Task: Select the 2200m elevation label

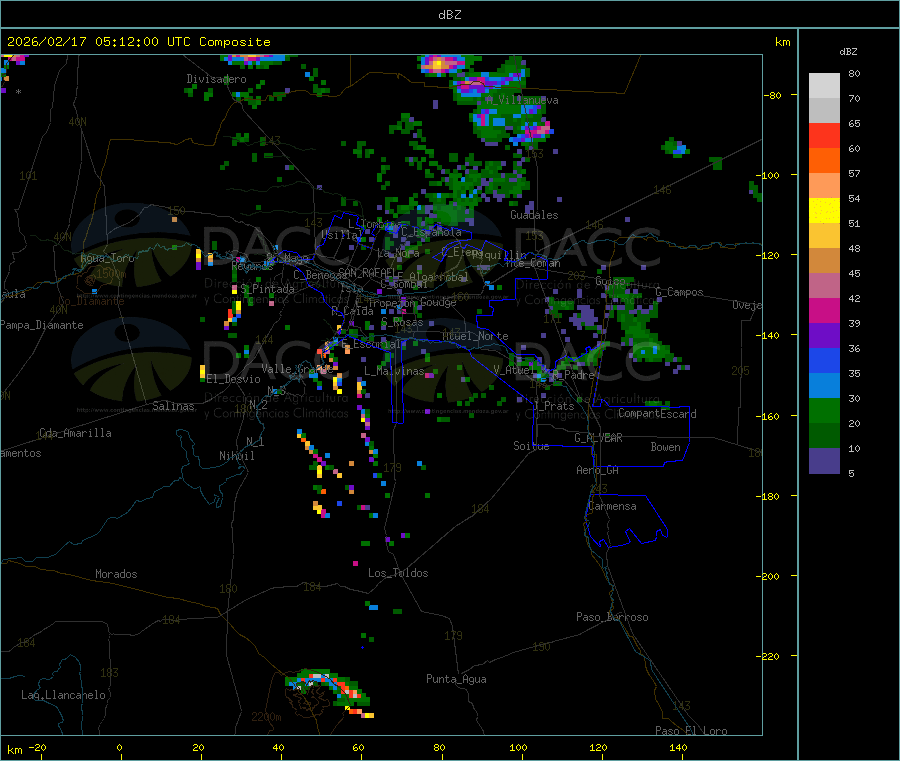Action: click(266, 717)
